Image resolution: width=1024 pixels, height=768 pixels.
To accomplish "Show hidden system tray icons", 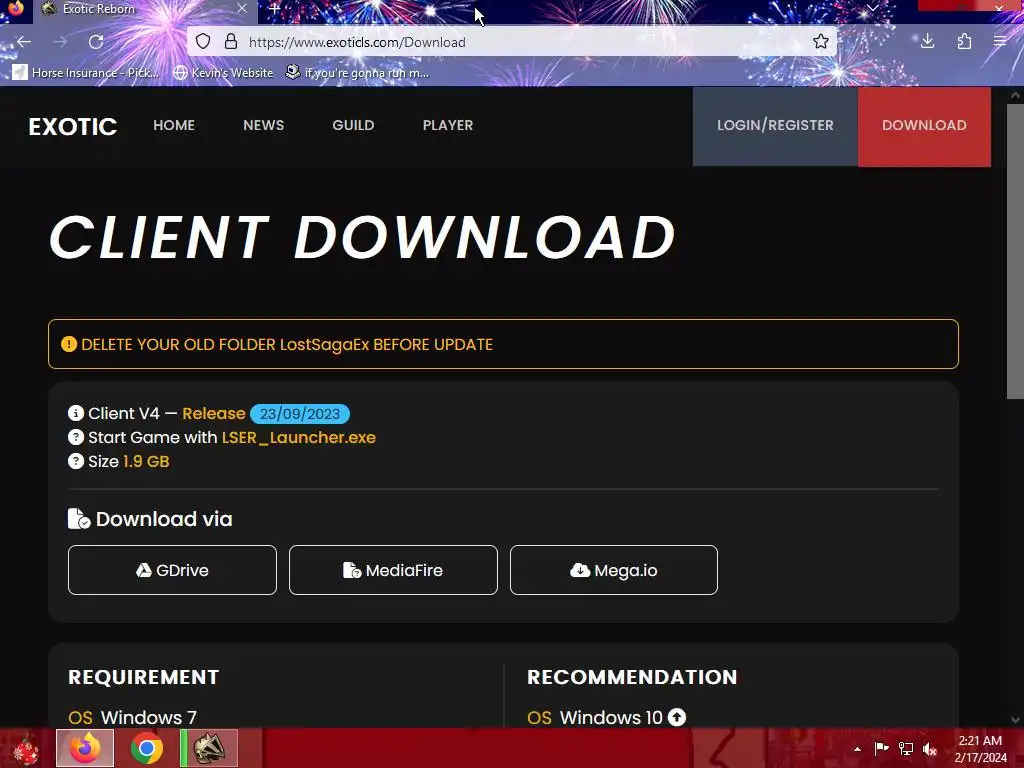I will point(857,748).
